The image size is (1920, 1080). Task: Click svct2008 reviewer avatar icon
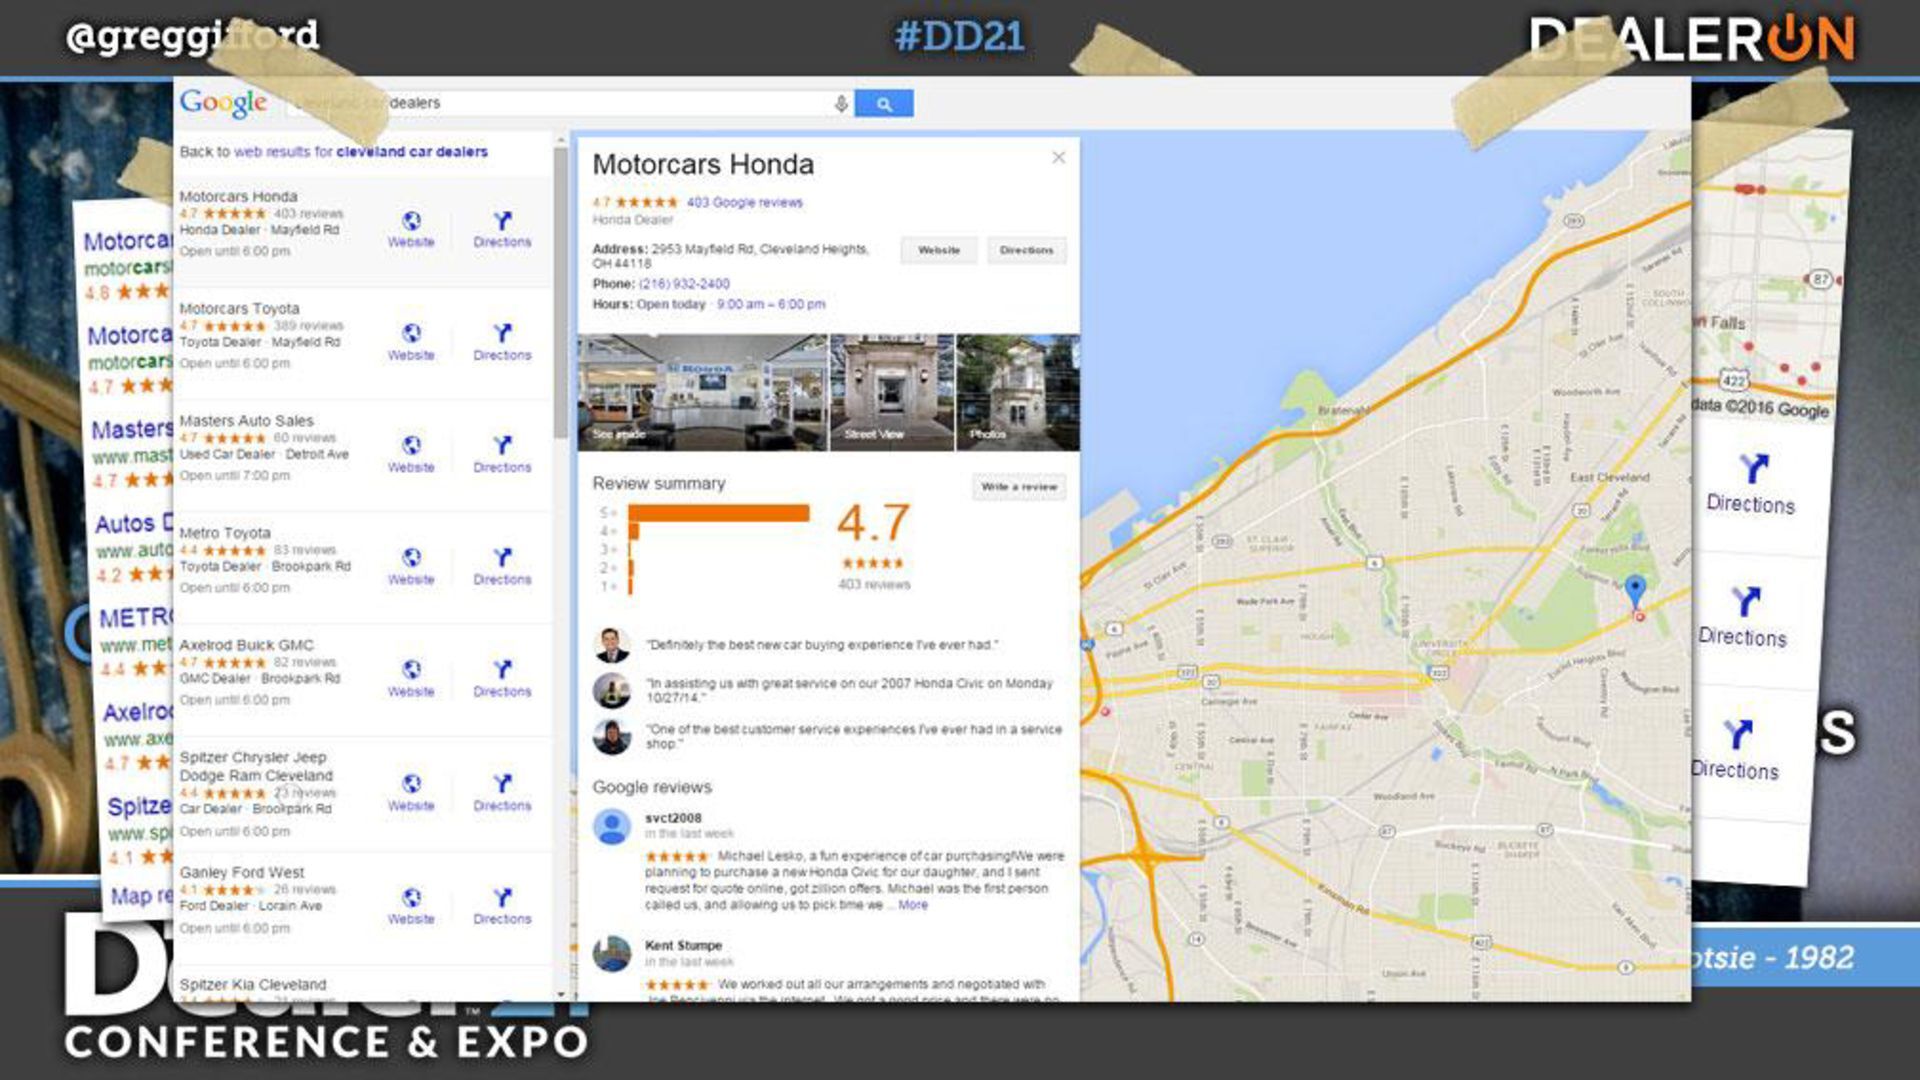612,827
